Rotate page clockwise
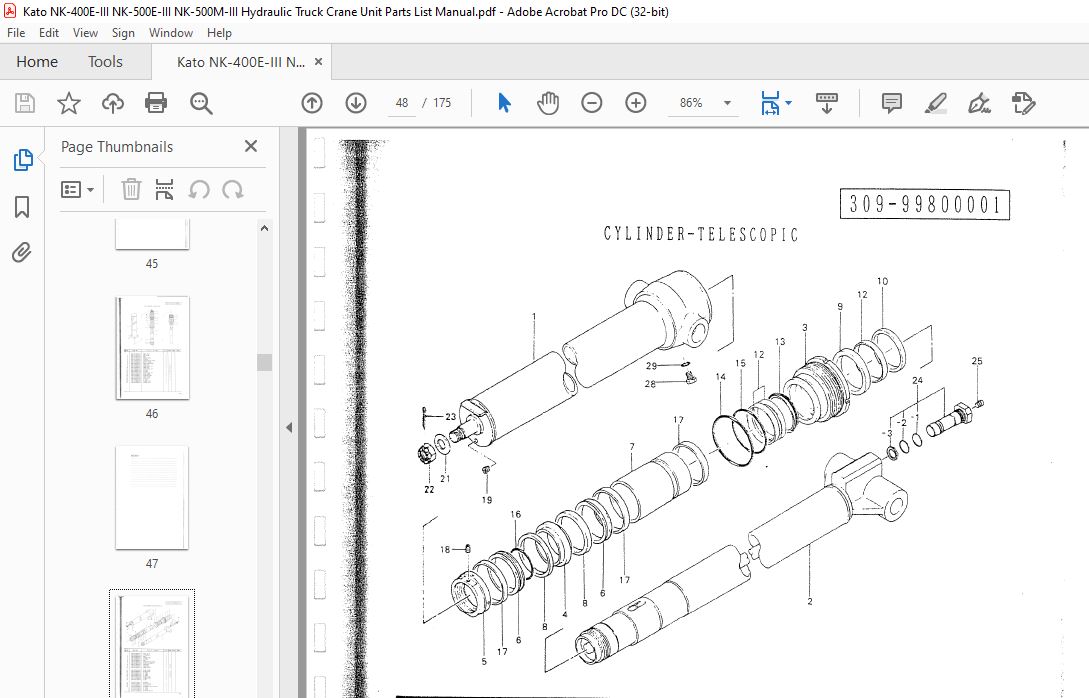 [x=233, y=189]
